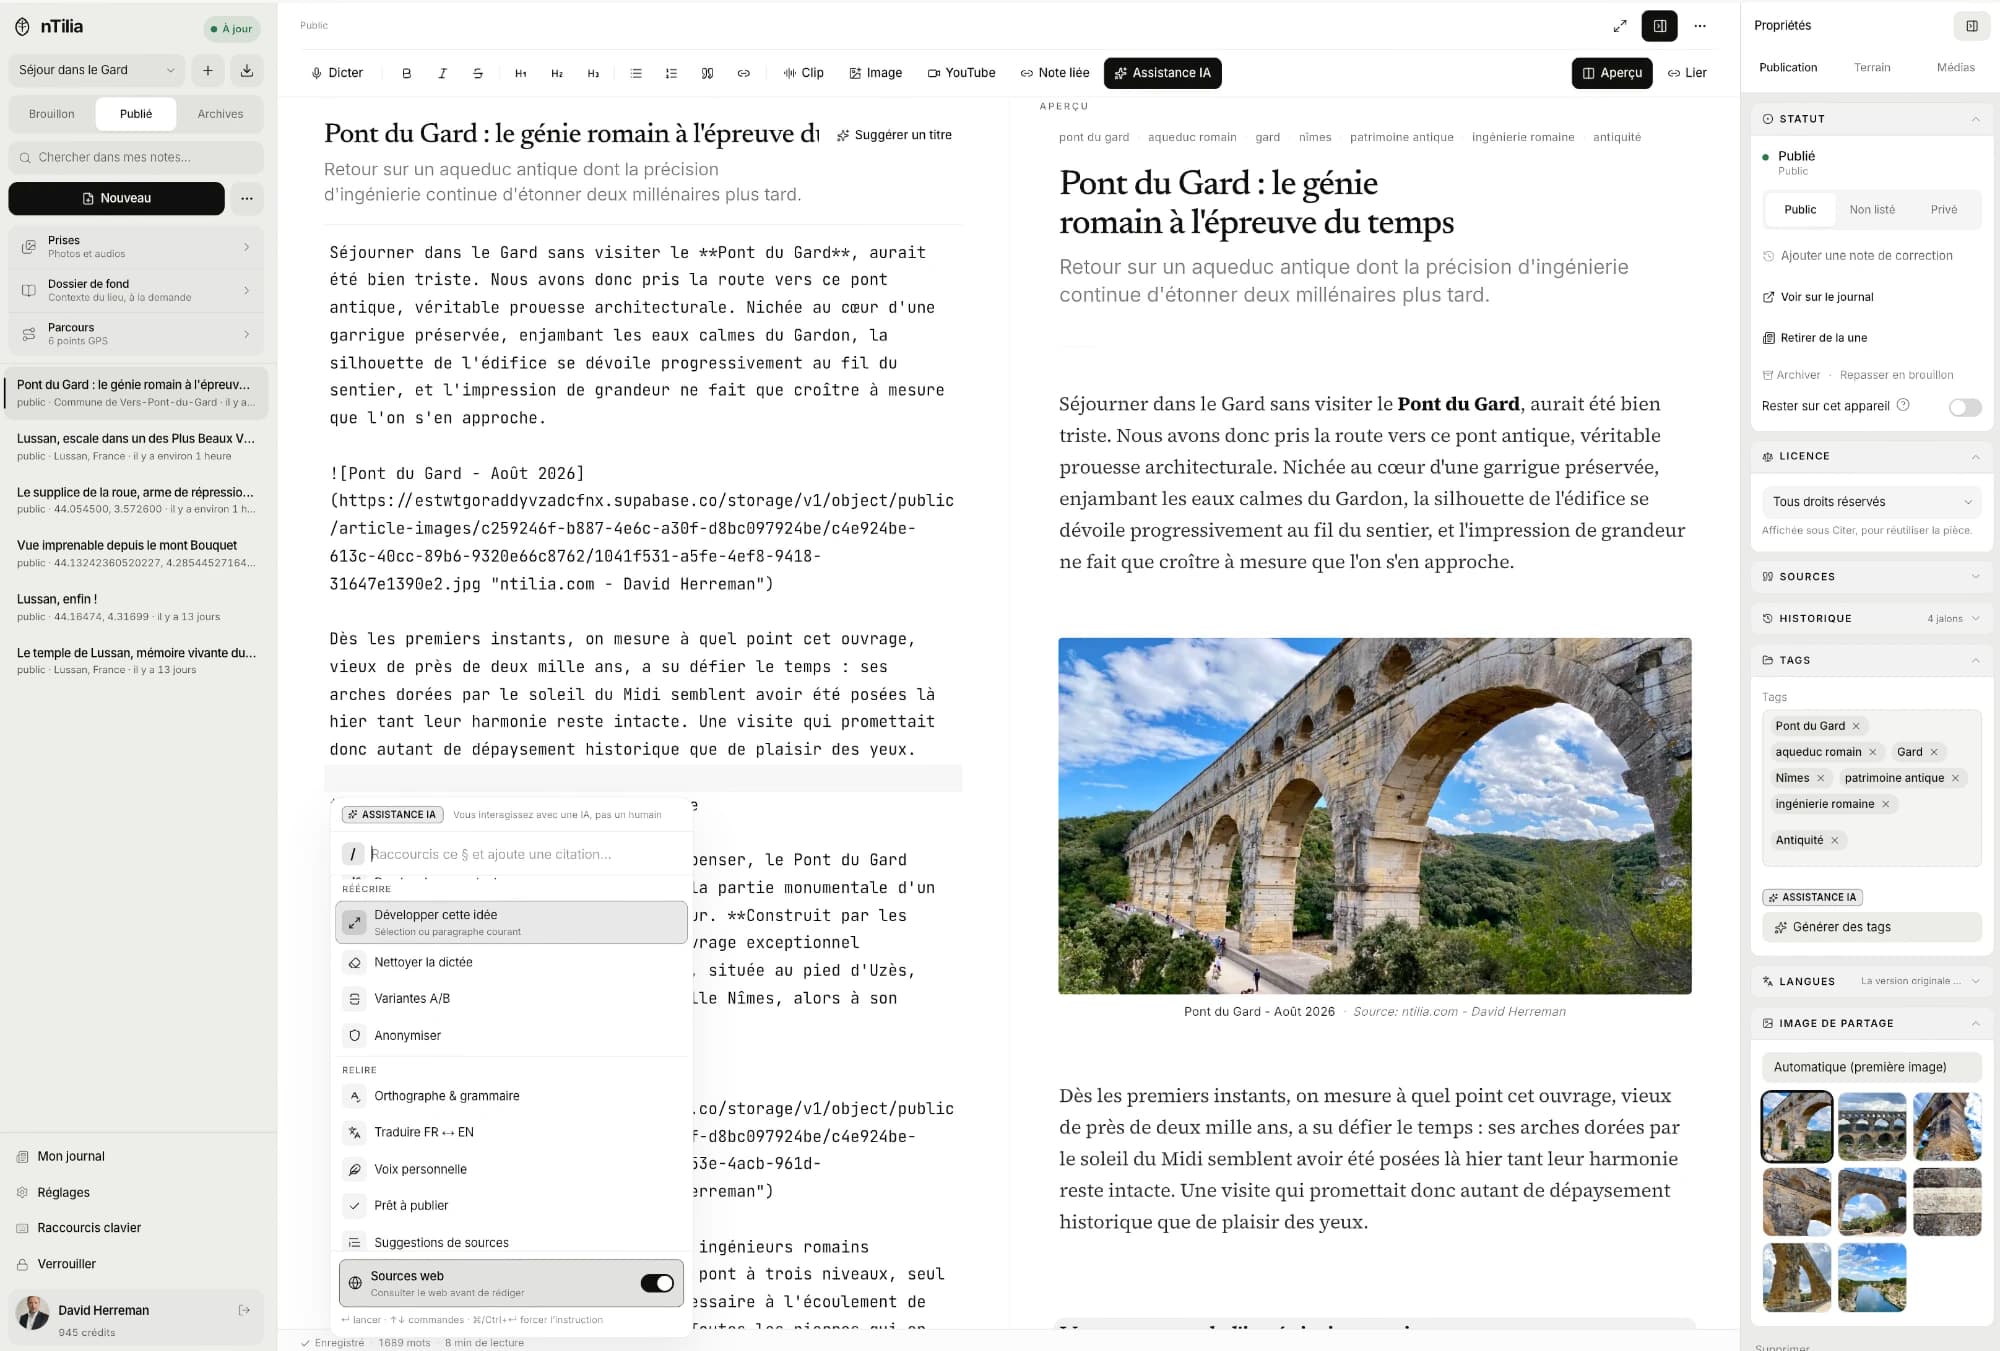The height and width of the screenshot is (1351, 2000).
Task: Set visibility to Non listé
Action: click(1872, 209)
